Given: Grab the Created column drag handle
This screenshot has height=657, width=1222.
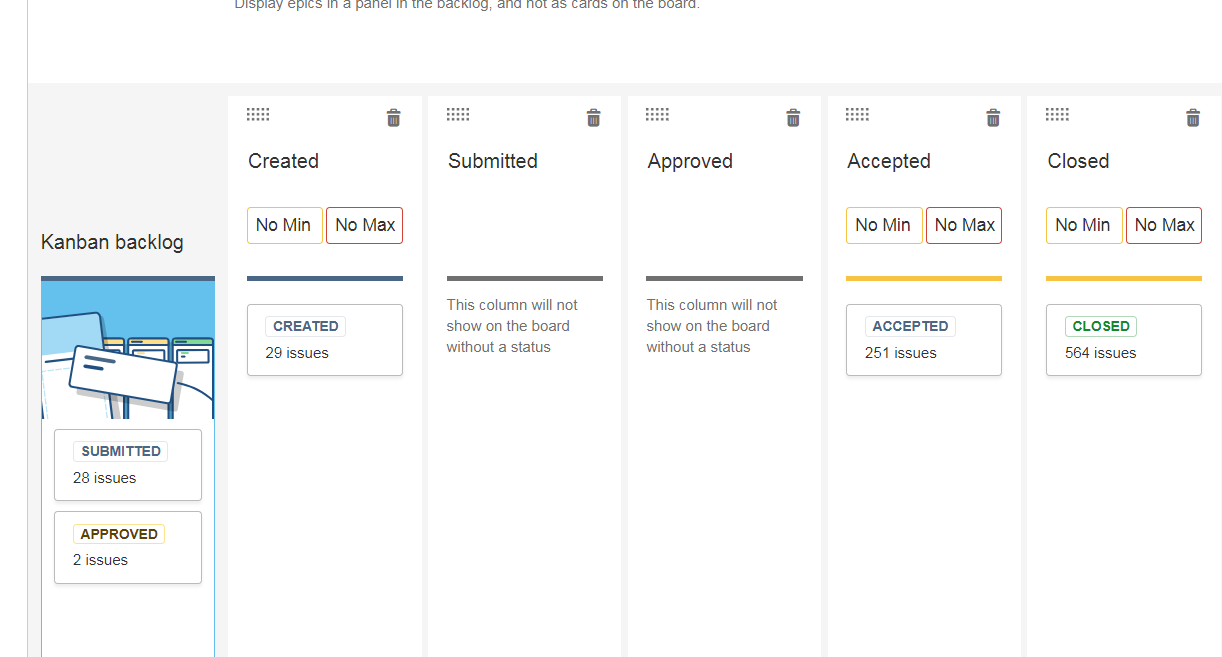Looking at the screenshot, I should coord(258,114).
